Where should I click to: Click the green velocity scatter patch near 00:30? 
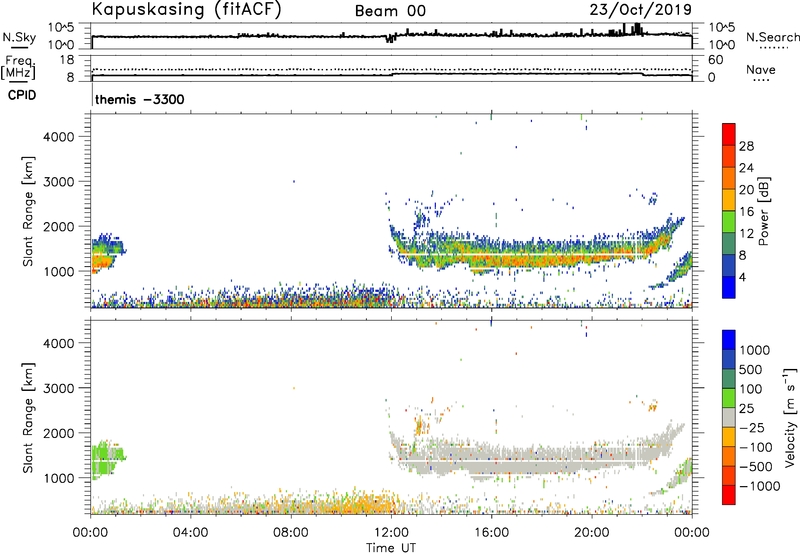(x=105, y=459)
